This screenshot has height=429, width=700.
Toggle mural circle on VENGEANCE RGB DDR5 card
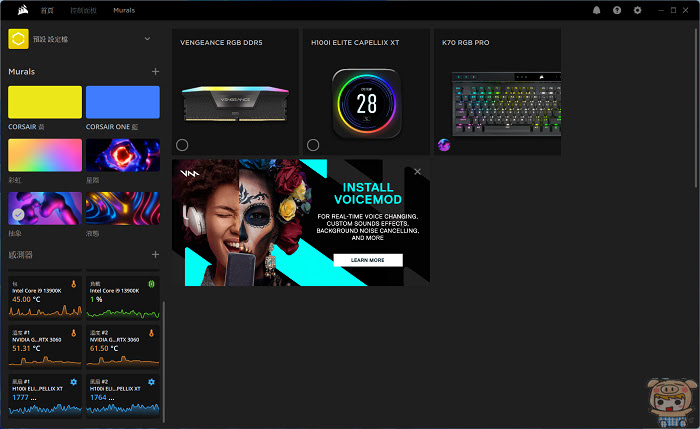[x=182, y=145]
